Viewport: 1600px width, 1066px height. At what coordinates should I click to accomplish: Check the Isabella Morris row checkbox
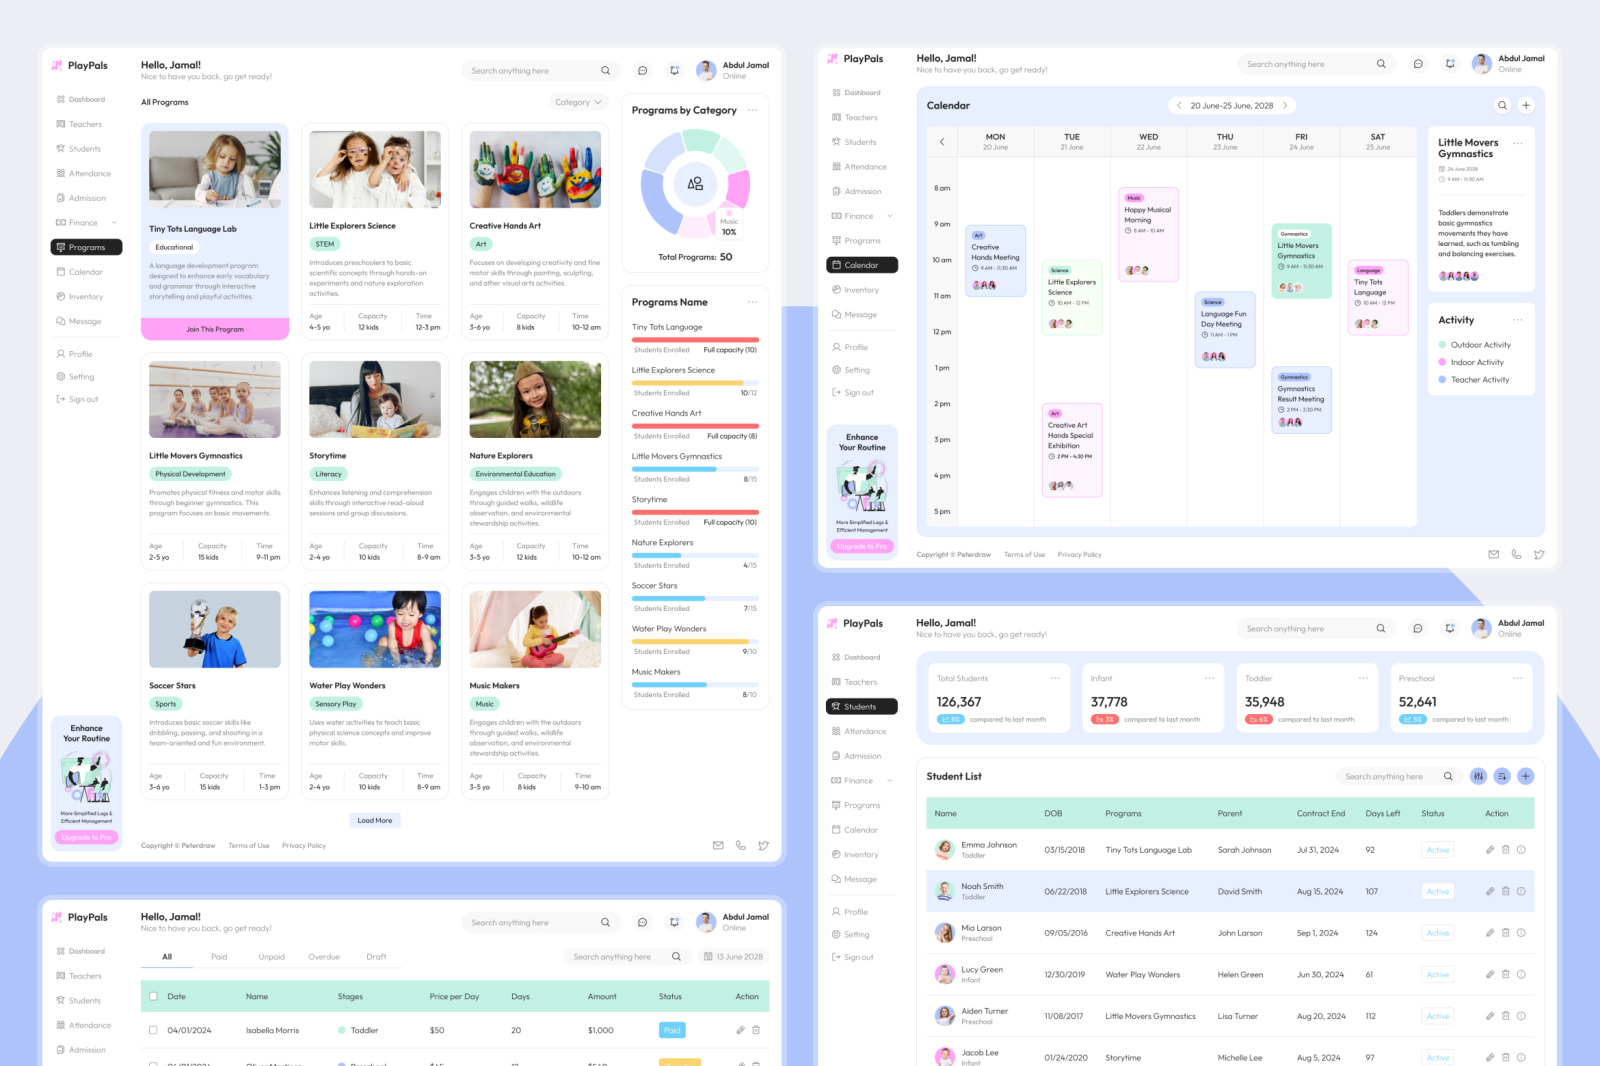(x=153, y=1030)
